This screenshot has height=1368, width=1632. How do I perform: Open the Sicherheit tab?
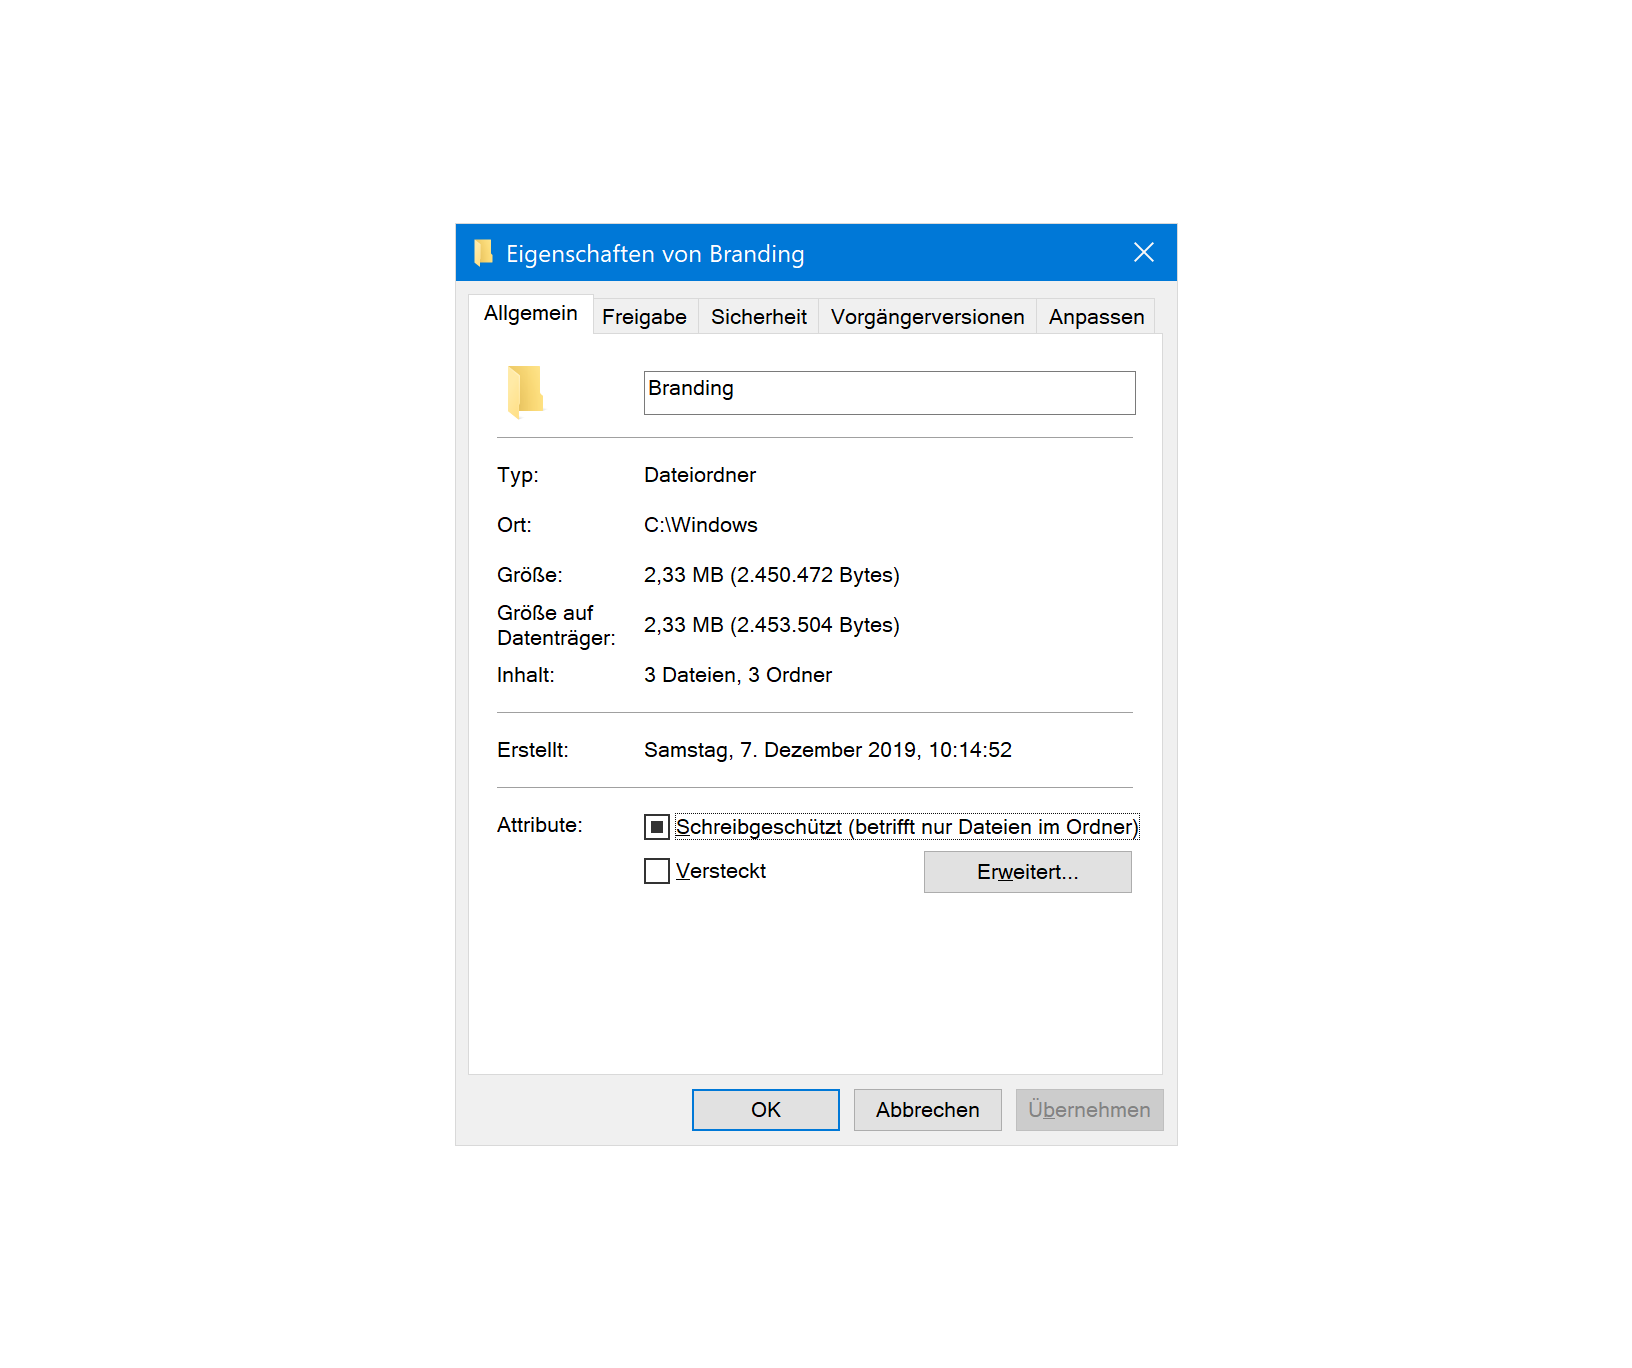tap(758, 316)
